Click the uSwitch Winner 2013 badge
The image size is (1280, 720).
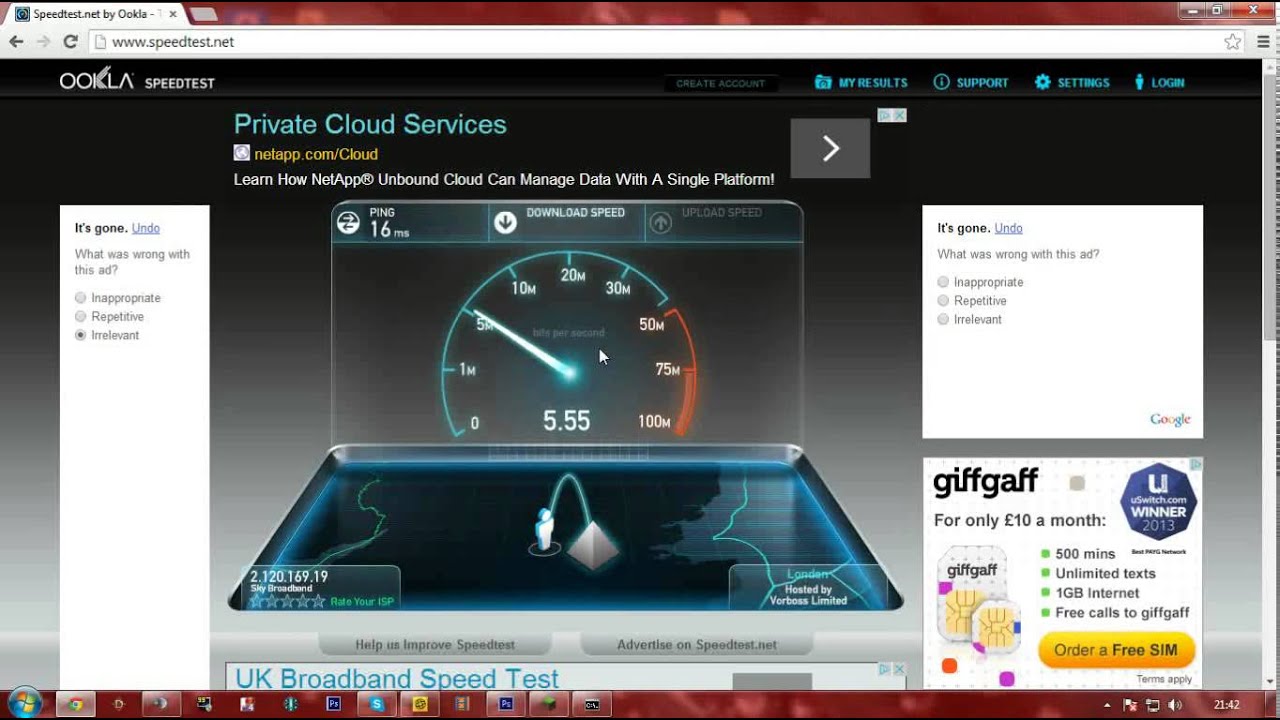pos(1159,503)
